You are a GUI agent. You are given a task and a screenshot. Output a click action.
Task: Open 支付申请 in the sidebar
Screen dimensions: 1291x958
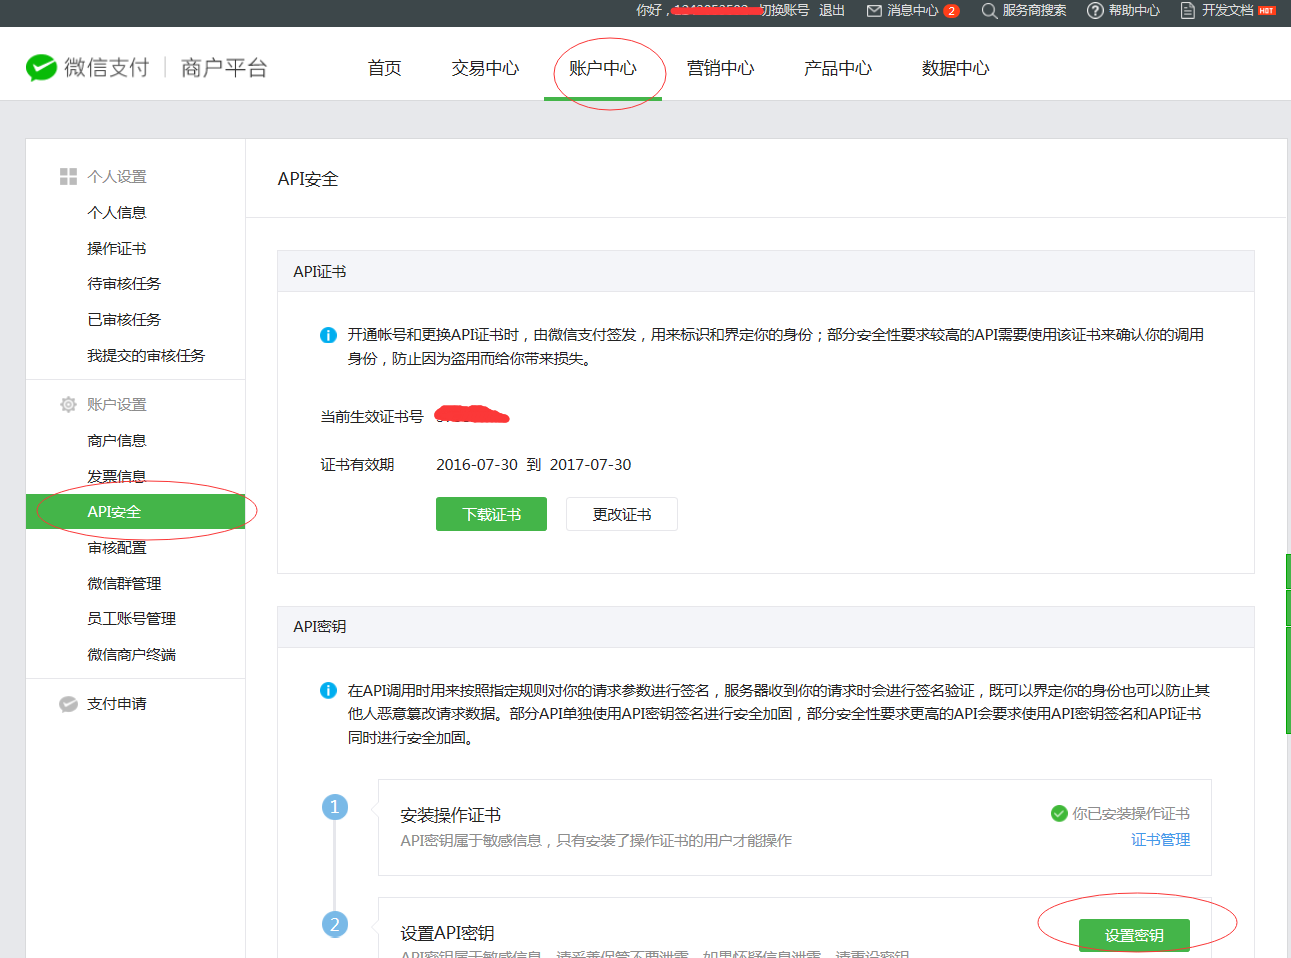click(117, 704)
